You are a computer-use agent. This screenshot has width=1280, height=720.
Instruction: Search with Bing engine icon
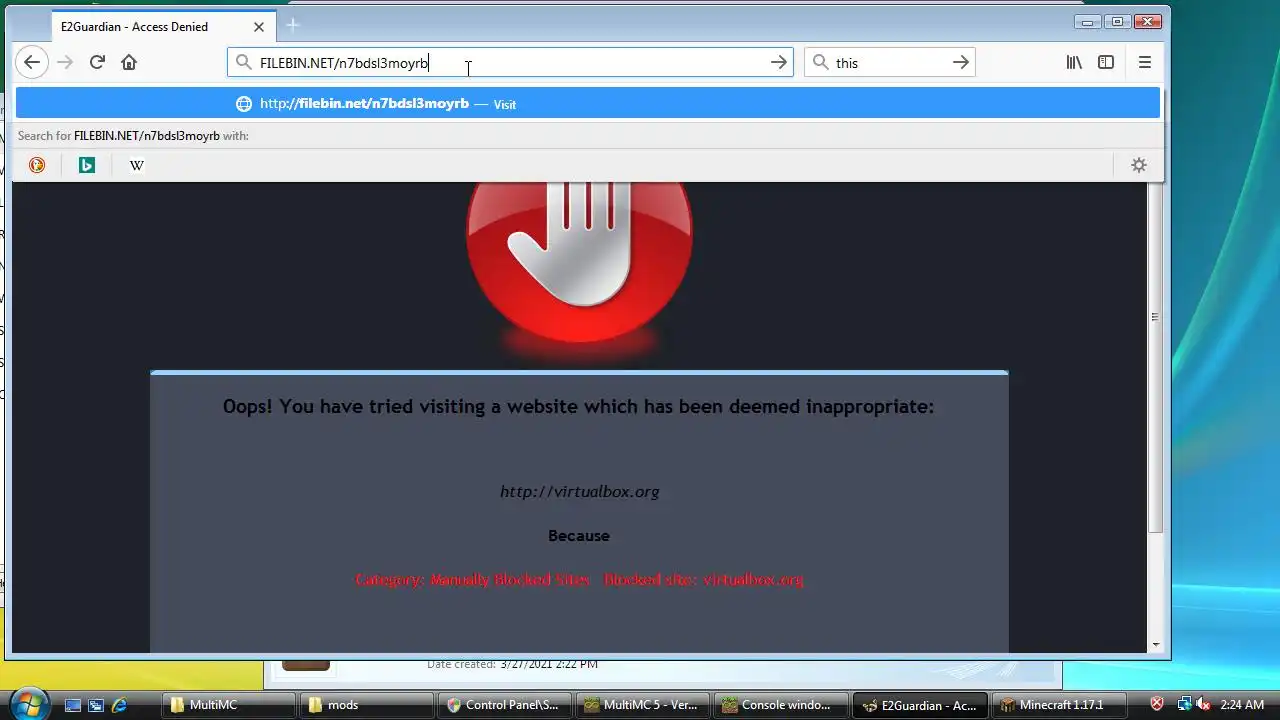coord(87,165)
